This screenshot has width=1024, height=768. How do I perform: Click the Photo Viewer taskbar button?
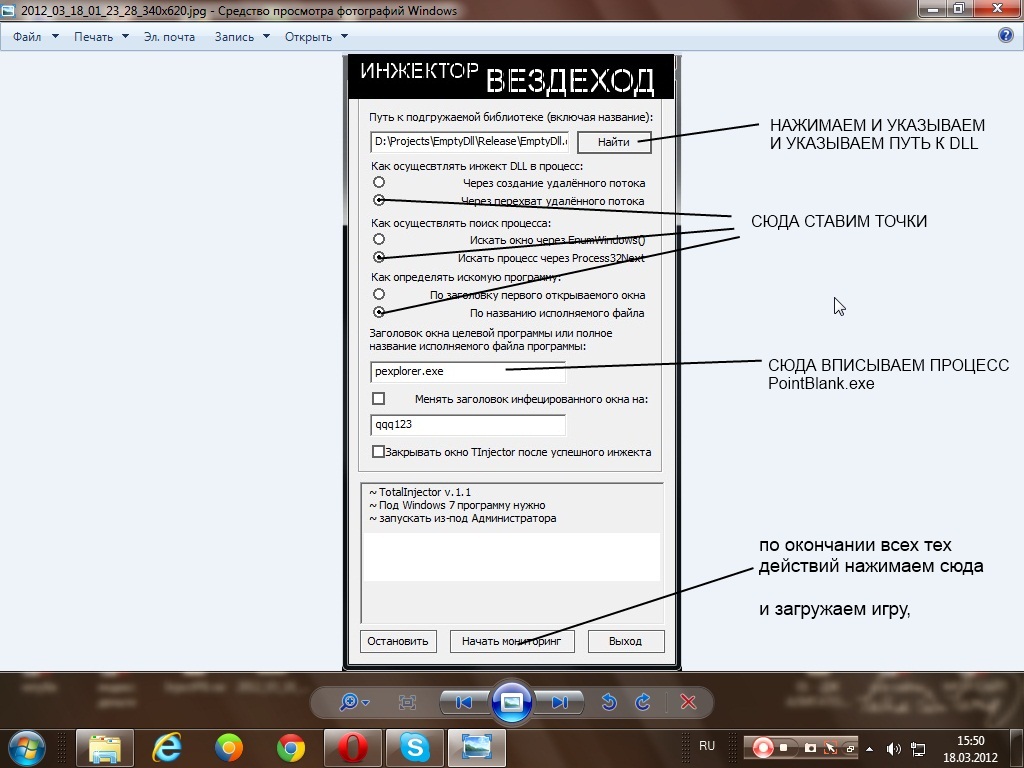(x=476, y=748)
